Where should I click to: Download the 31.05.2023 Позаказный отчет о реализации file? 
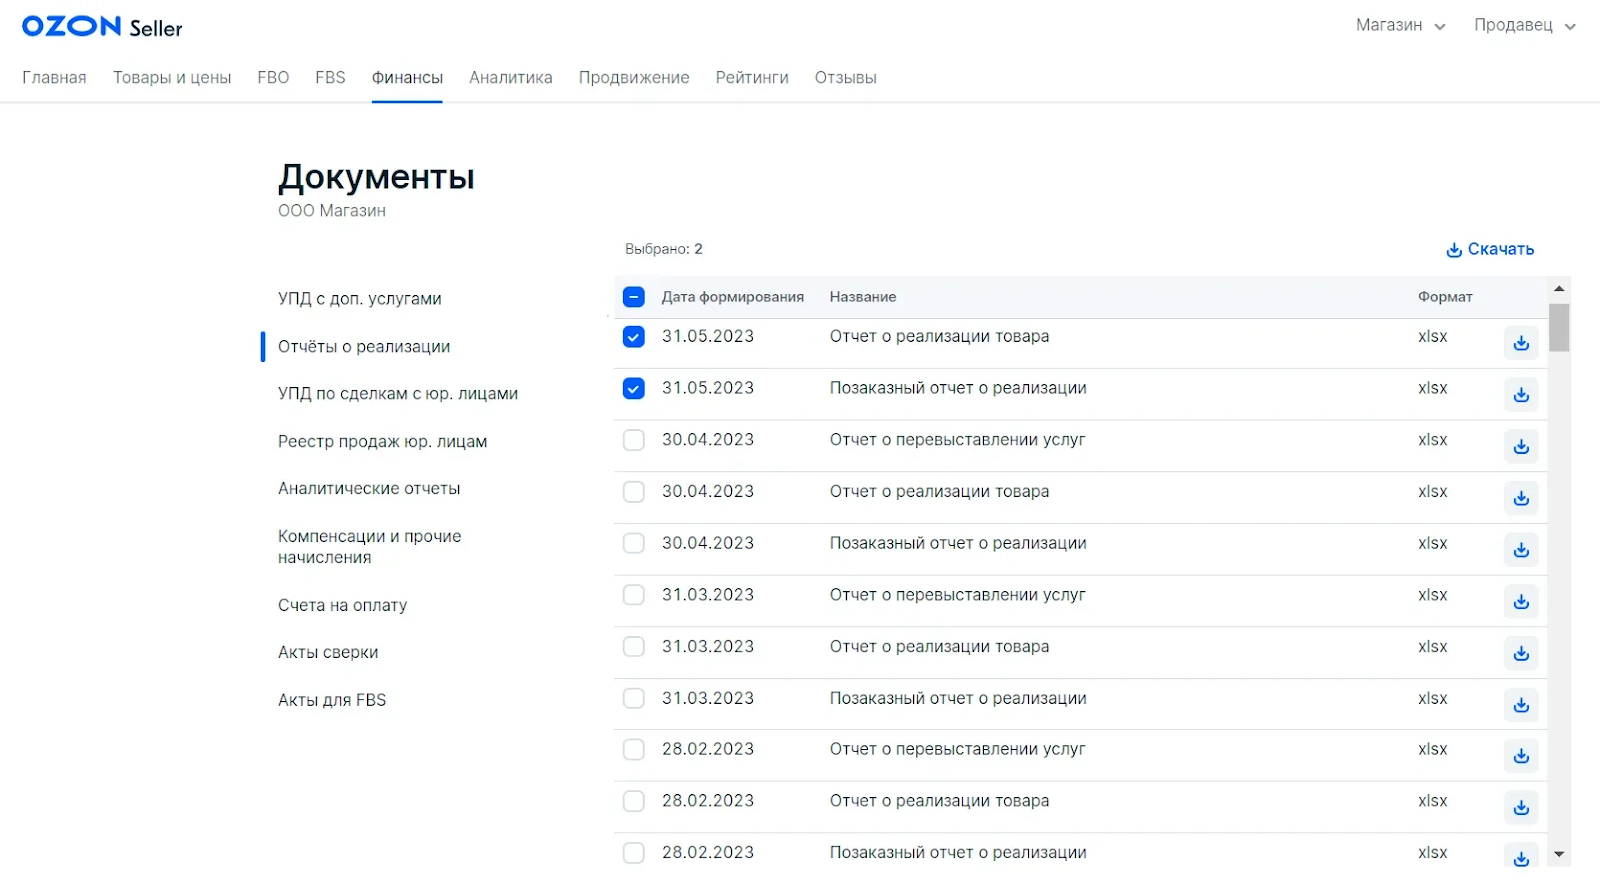coord(1521,395)
